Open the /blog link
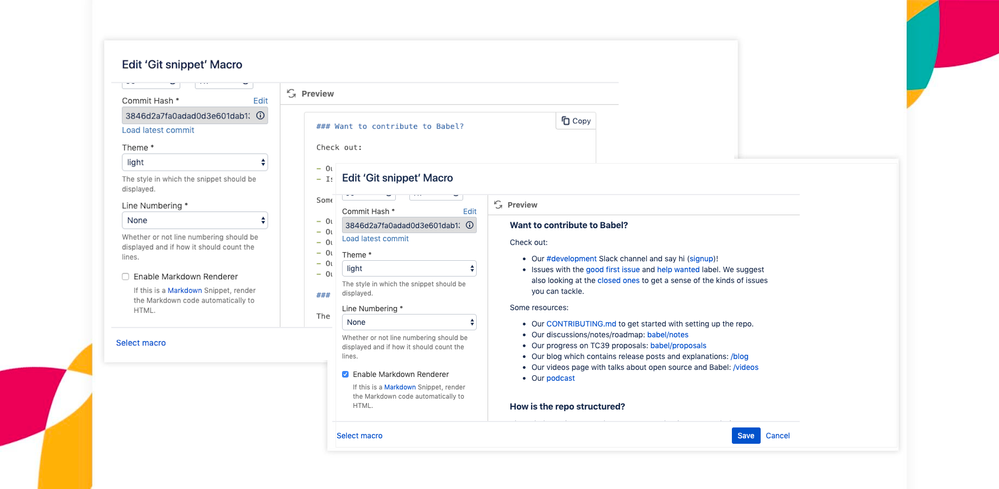The image size is (999, 489). click(740, 356)
